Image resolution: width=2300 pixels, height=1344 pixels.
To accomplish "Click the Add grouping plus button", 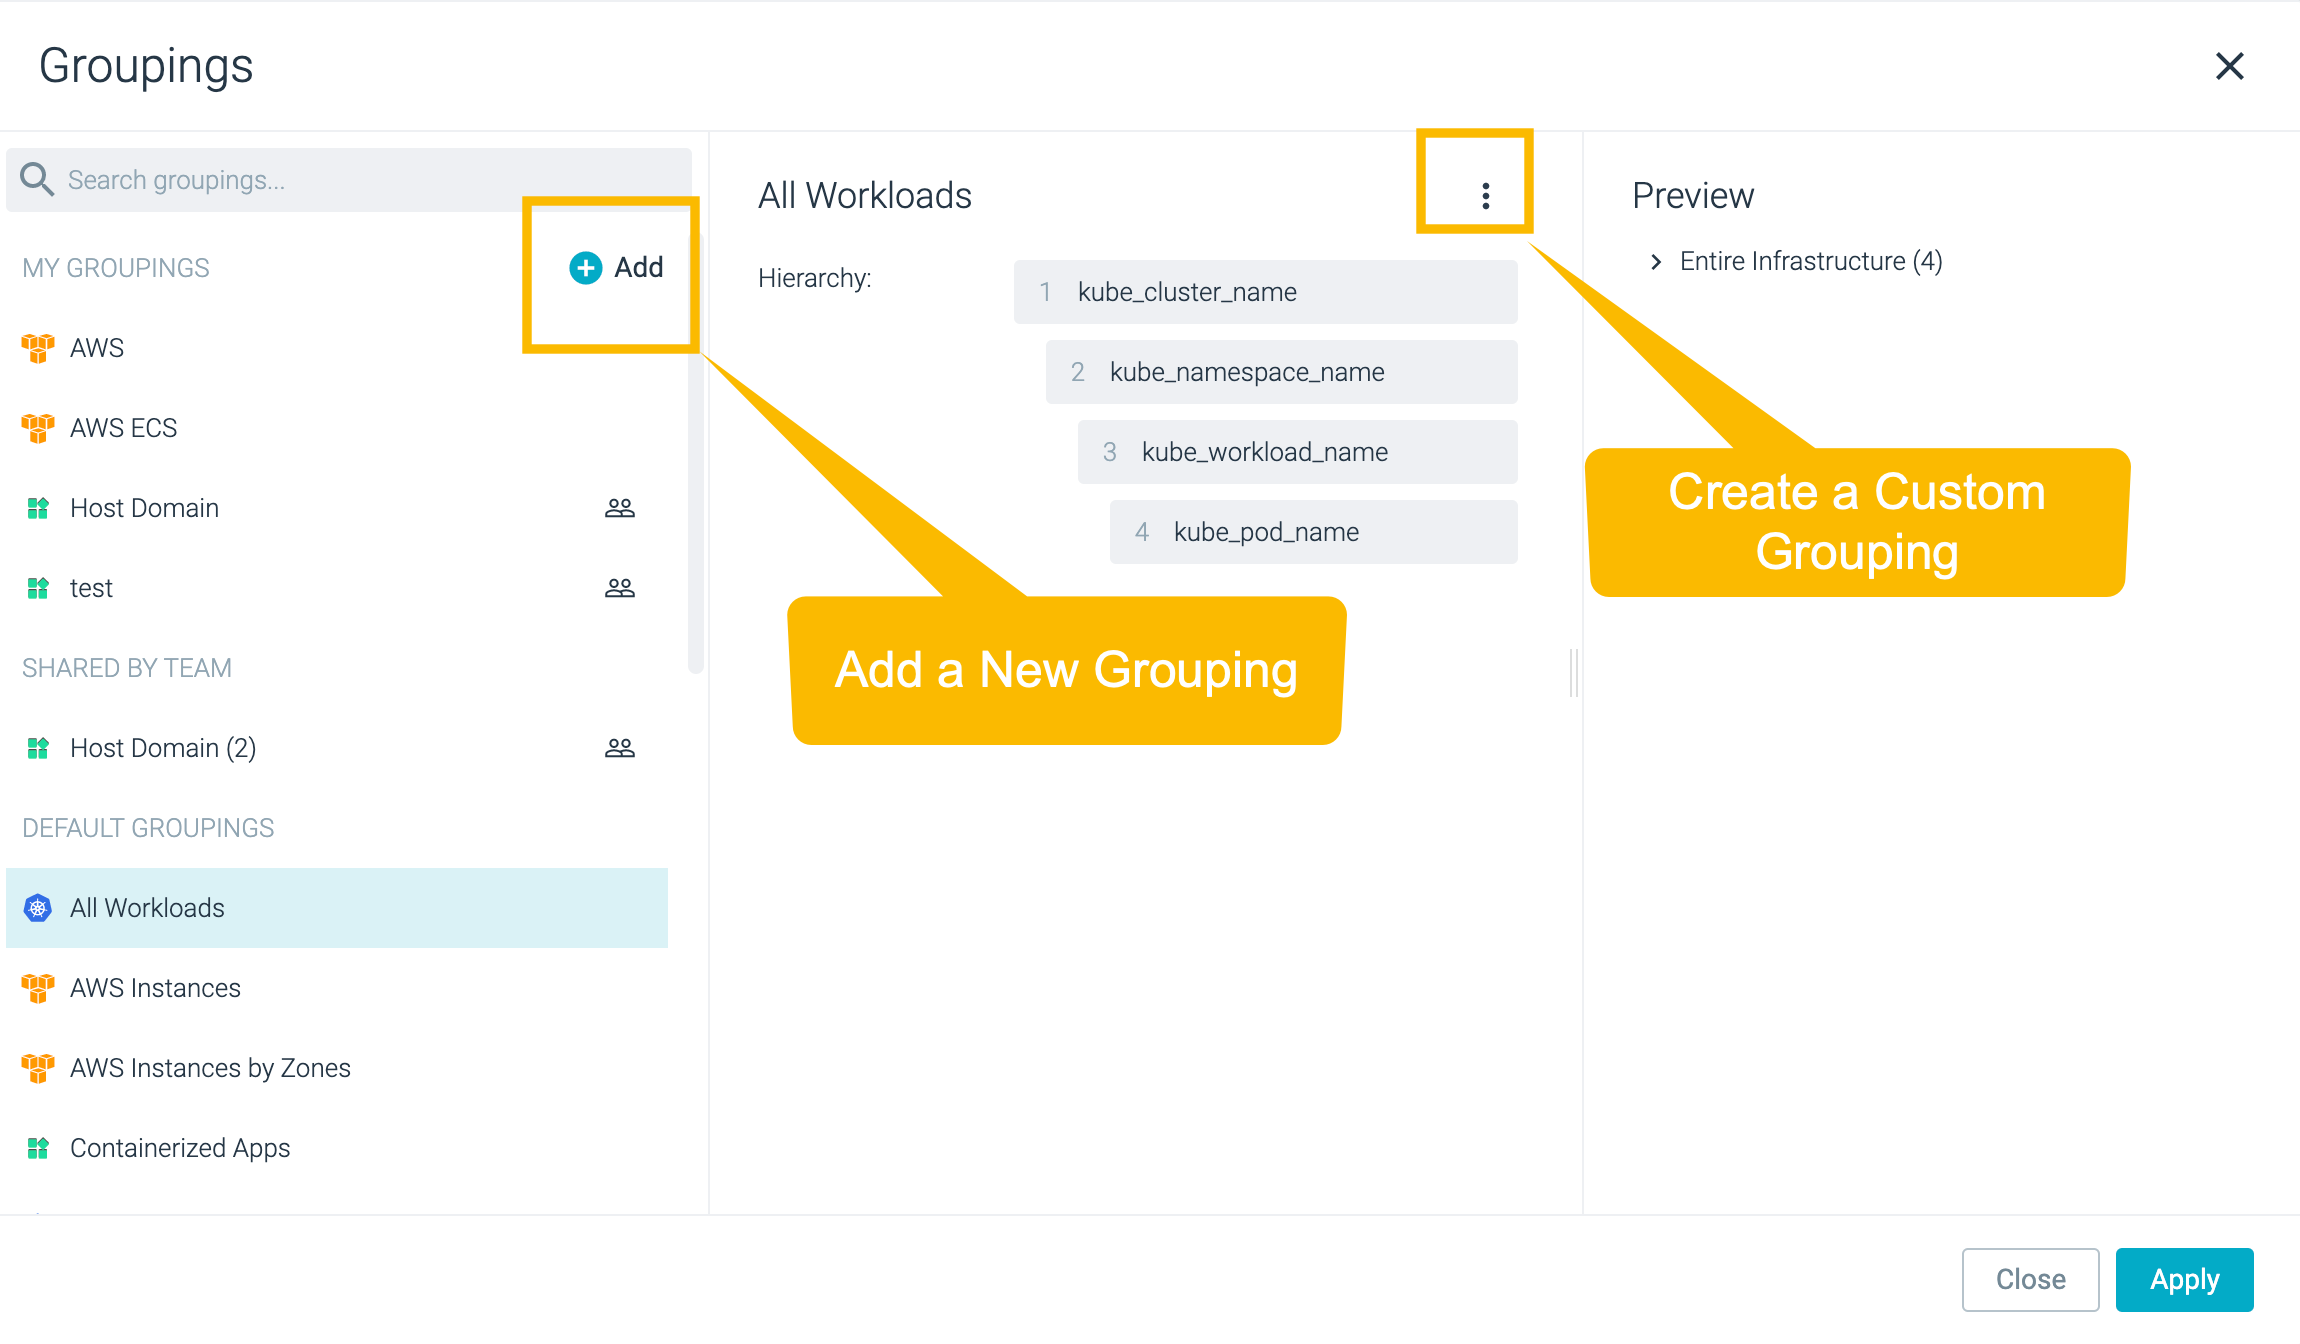I will click(x=616, y=267).
